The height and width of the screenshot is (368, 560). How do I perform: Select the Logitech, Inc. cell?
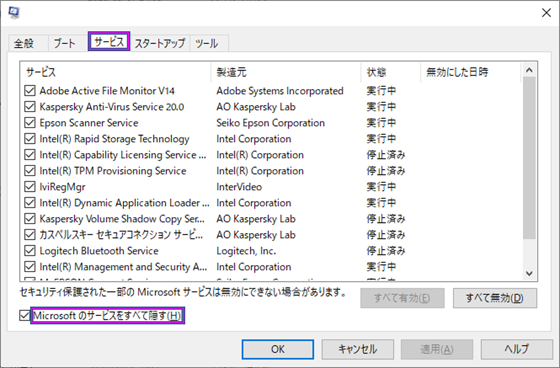point(246,251)
